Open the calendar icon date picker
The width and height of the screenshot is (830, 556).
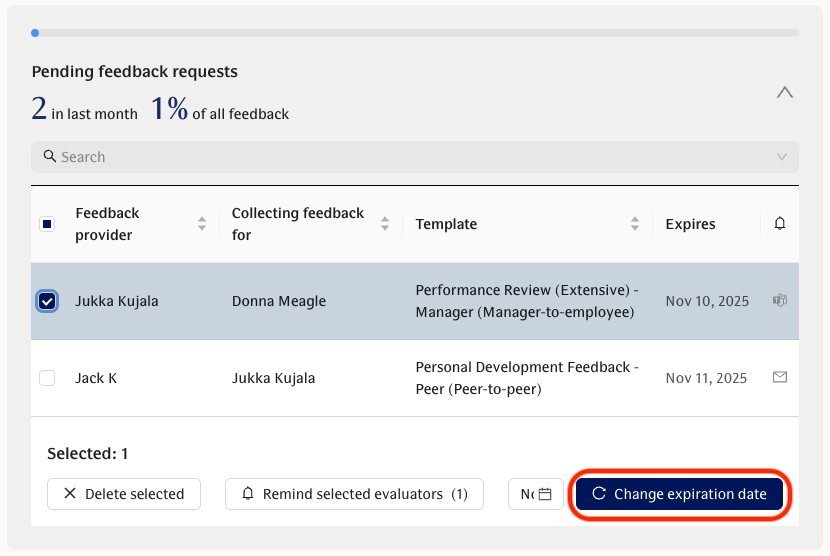point(545,494)
